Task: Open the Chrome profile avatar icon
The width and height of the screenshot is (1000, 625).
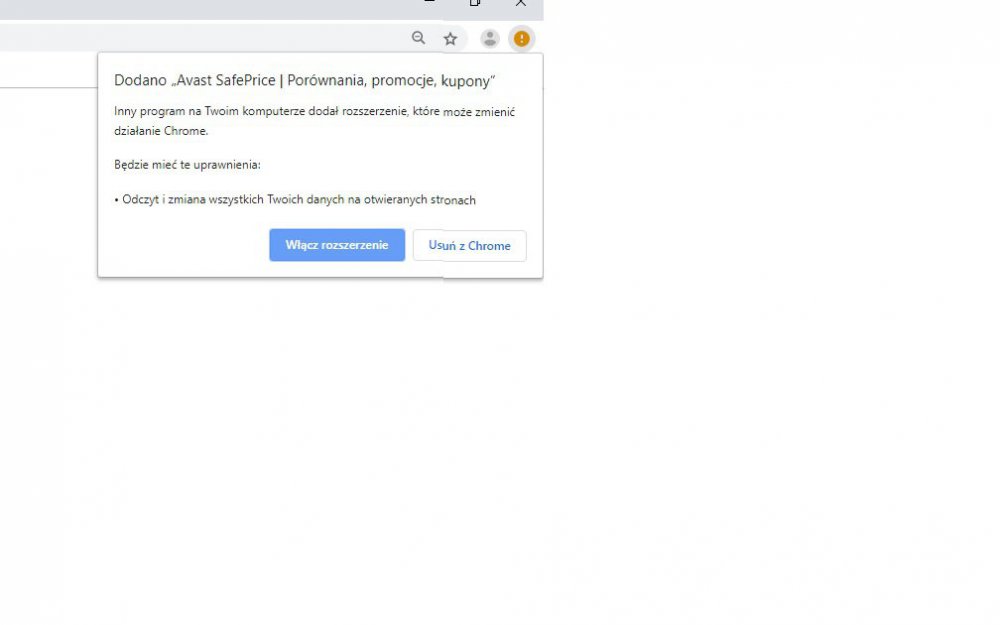Action: click(490, 39)
